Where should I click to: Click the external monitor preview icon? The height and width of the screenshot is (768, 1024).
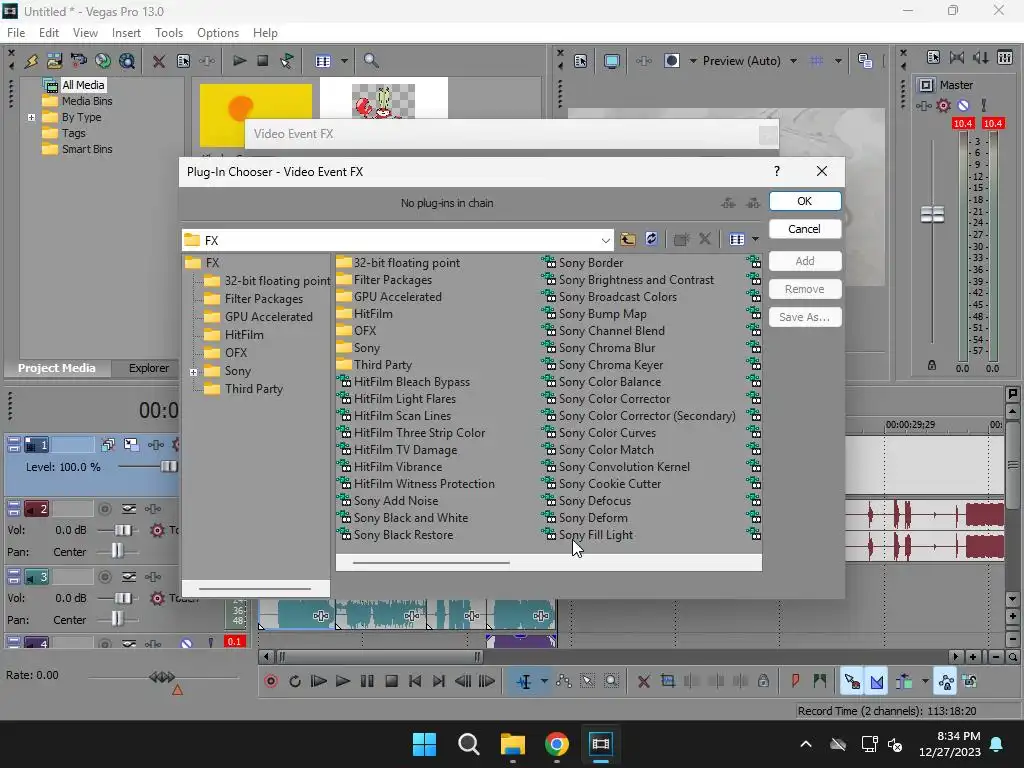pos(612,61)
